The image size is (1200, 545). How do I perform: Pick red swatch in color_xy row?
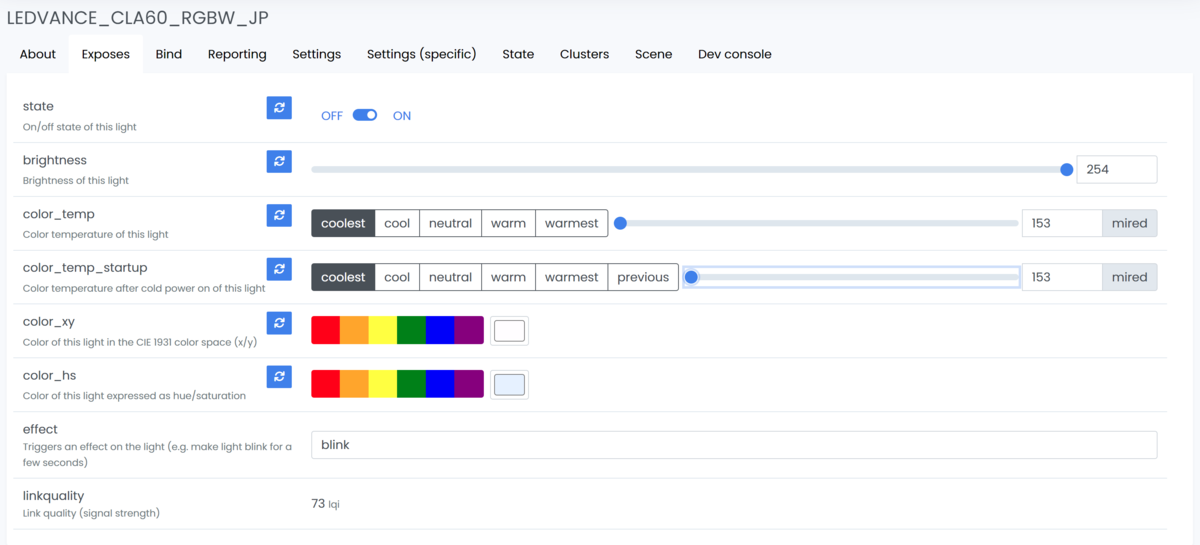[326, 330]
